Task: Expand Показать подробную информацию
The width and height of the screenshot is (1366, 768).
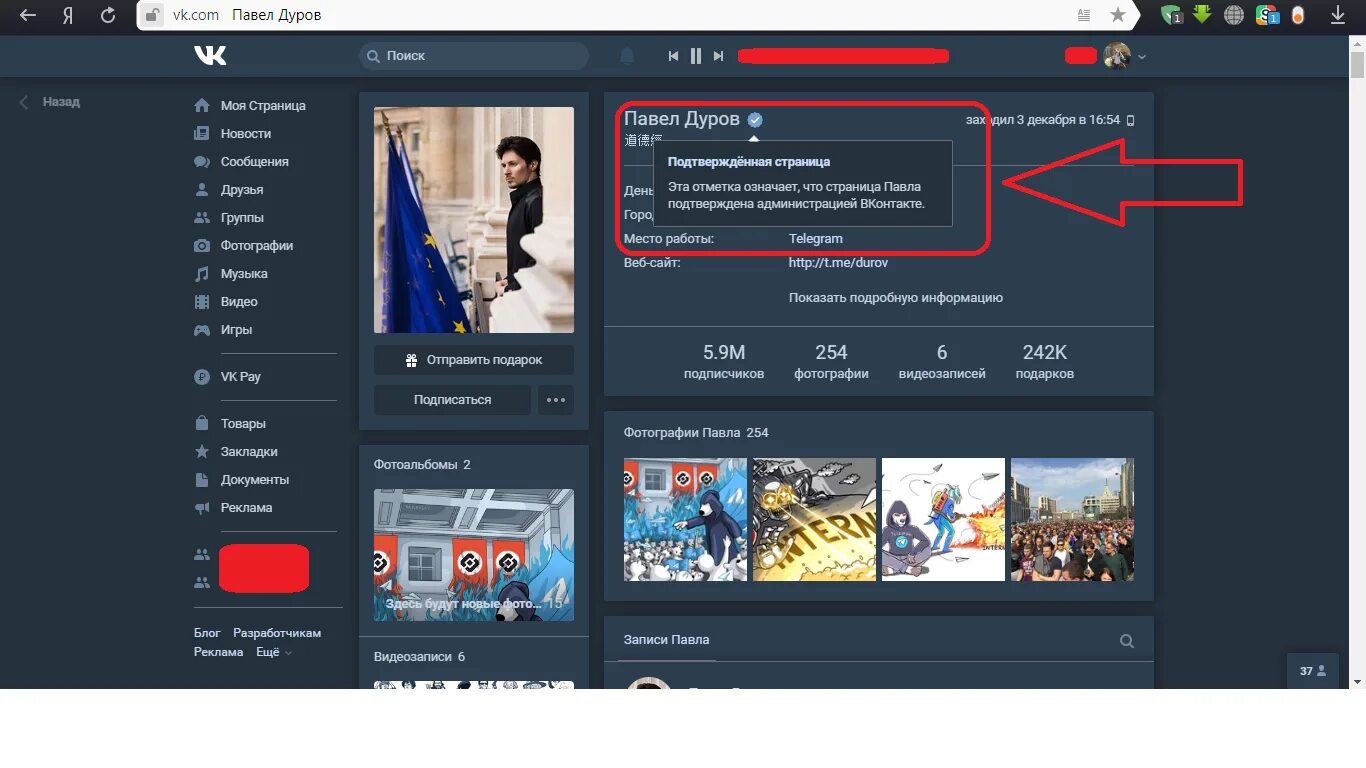Action: click(895, 298)
